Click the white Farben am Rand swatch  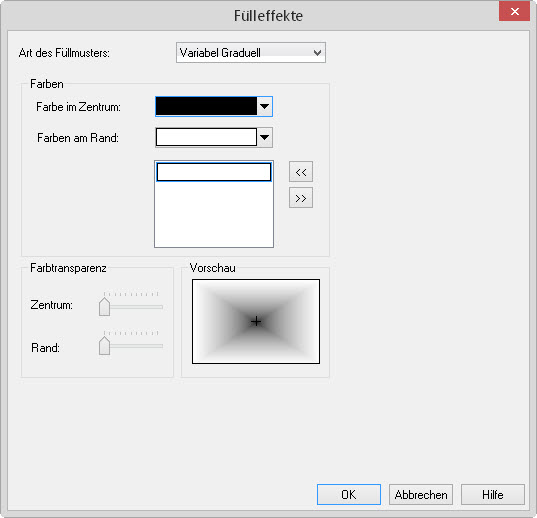click(206, 137)
